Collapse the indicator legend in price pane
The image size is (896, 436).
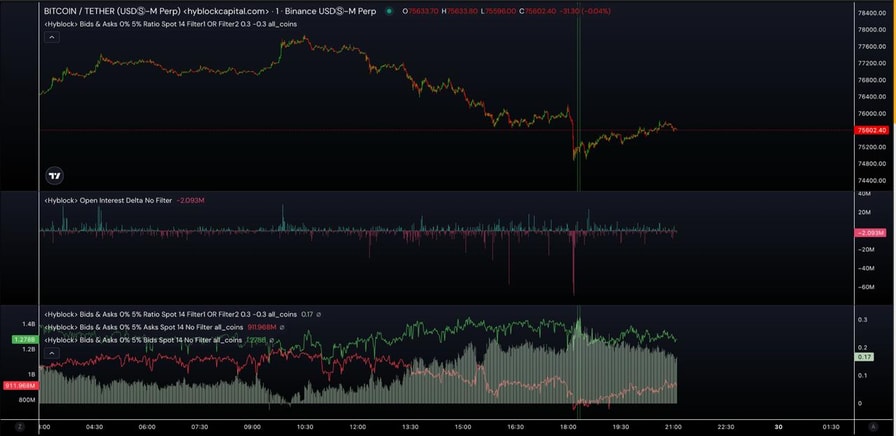(x=52, y=37)
